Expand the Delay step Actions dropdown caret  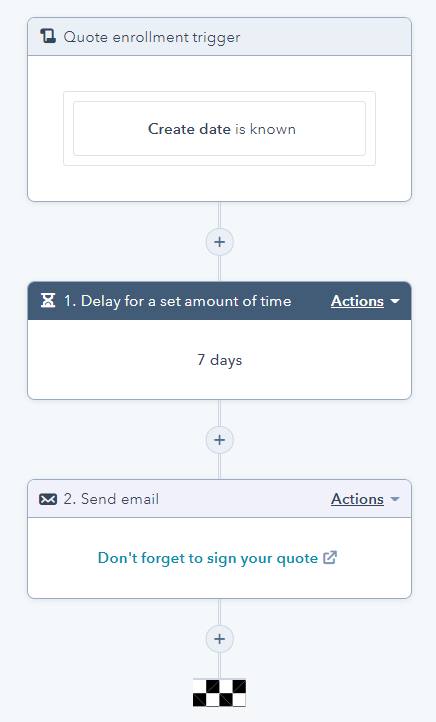pos(395,301)
